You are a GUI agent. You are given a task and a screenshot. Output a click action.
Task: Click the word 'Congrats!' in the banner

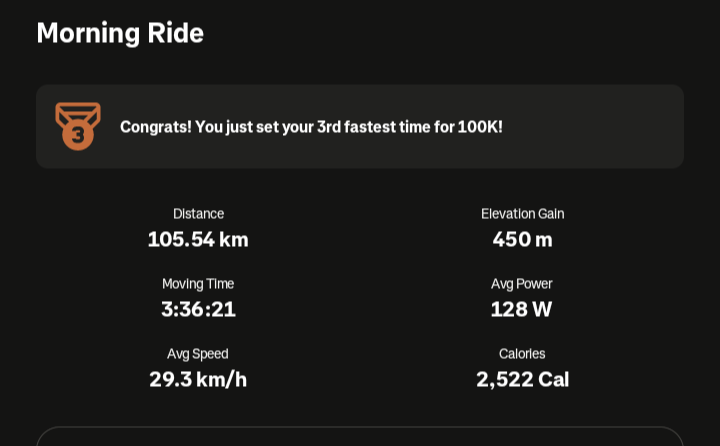click(x=156, y=127)
